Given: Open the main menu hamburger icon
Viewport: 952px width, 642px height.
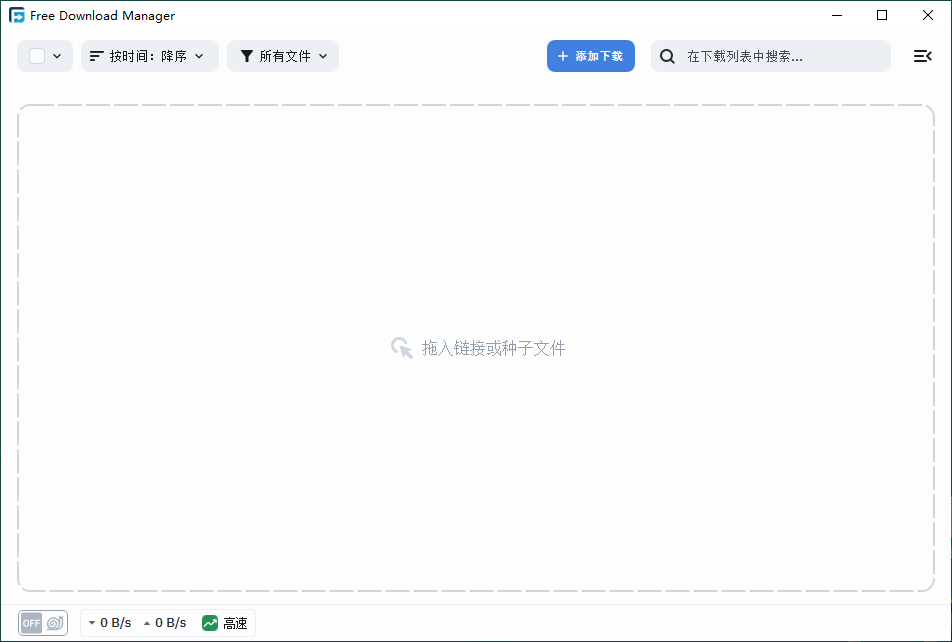Looking at the screenshot, I should click(x=922, y=56).
